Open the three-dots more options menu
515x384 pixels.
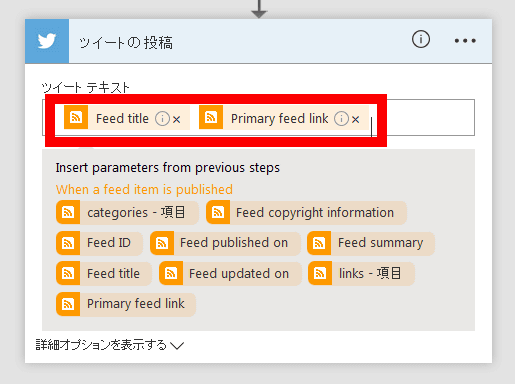(465, 41)
